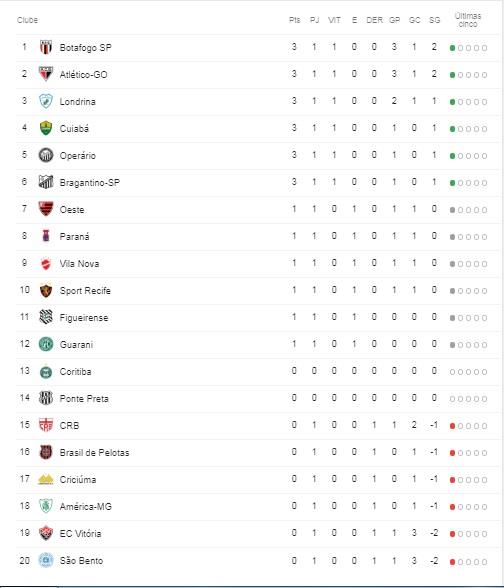
Task: Click CRB's red last-match dot
Action: pyautogui.click(x=452, y=426)
